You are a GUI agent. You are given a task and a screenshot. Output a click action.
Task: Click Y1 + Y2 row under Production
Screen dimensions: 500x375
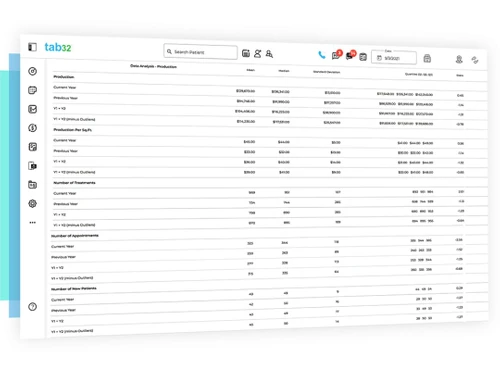(59, 108)
